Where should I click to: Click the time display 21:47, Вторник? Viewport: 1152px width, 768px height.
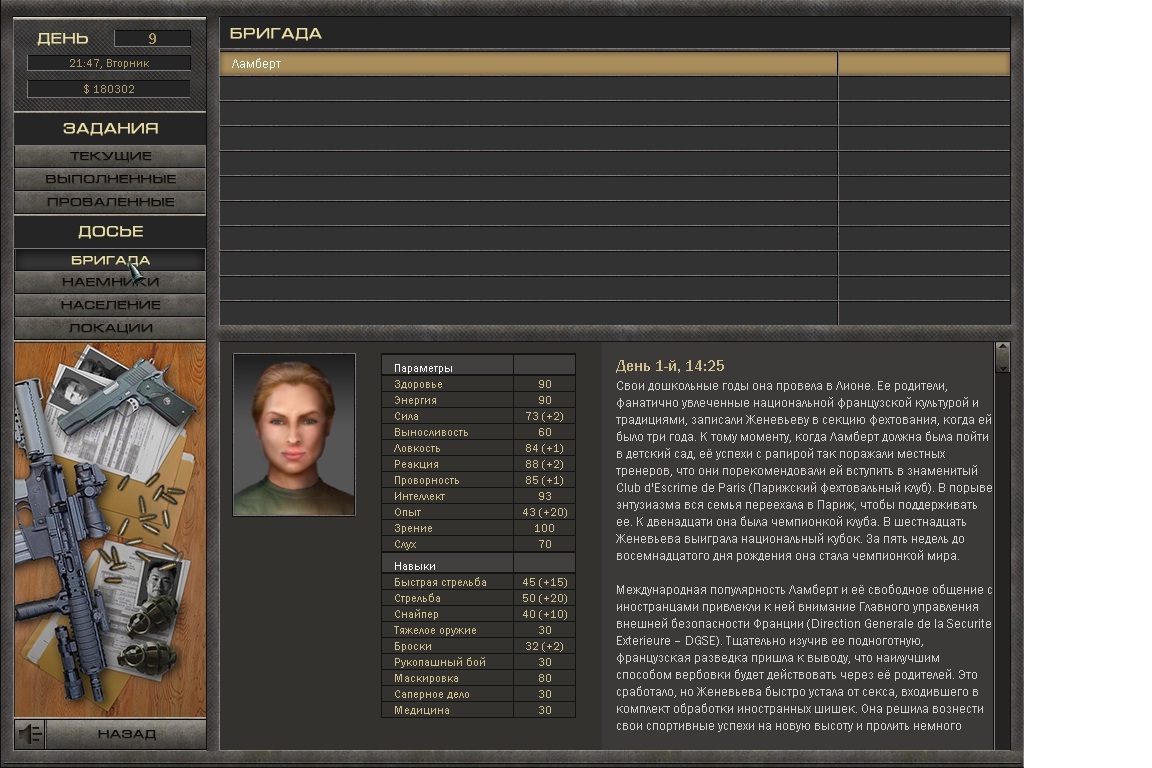pyautogui.click(x=109, y=63)
